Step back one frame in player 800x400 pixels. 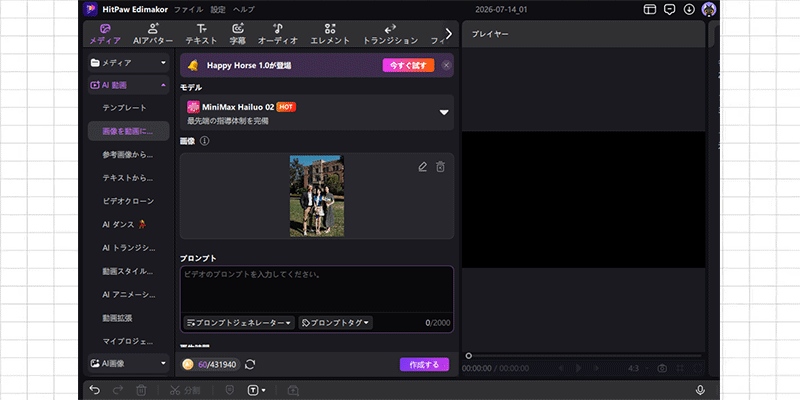561,368
